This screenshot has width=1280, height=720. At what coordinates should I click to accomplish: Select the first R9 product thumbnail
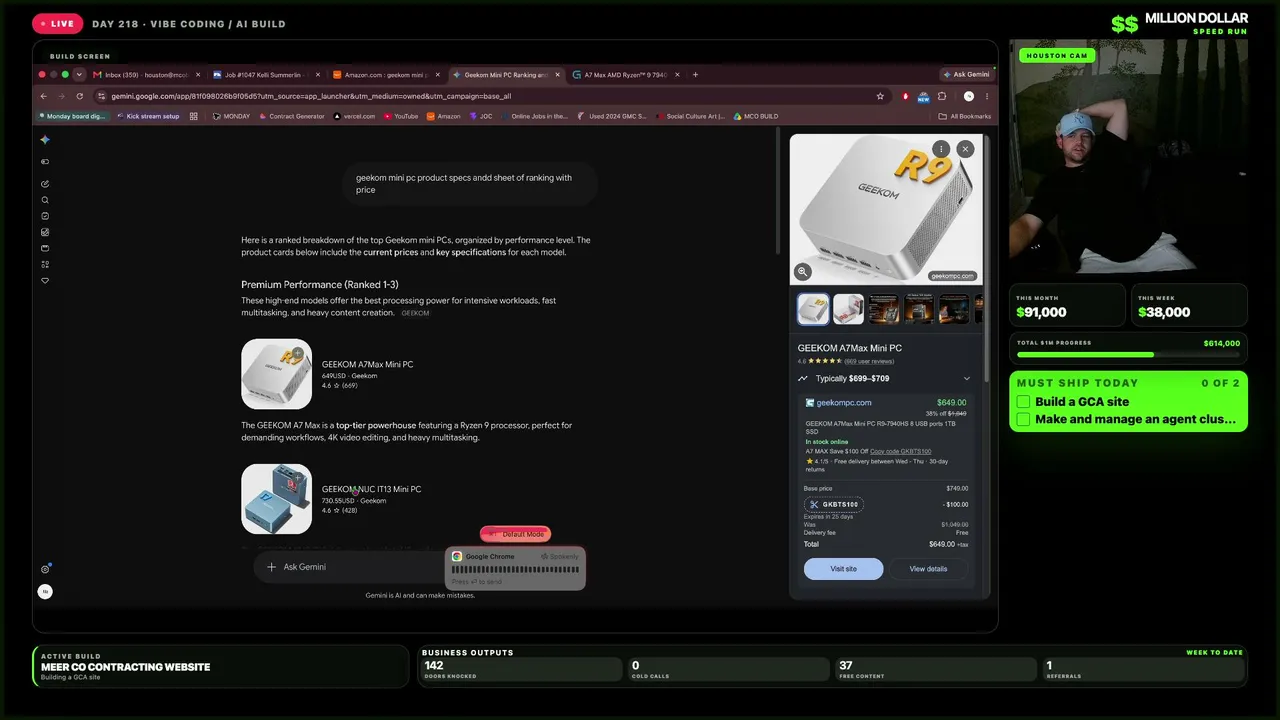point(813,309)
